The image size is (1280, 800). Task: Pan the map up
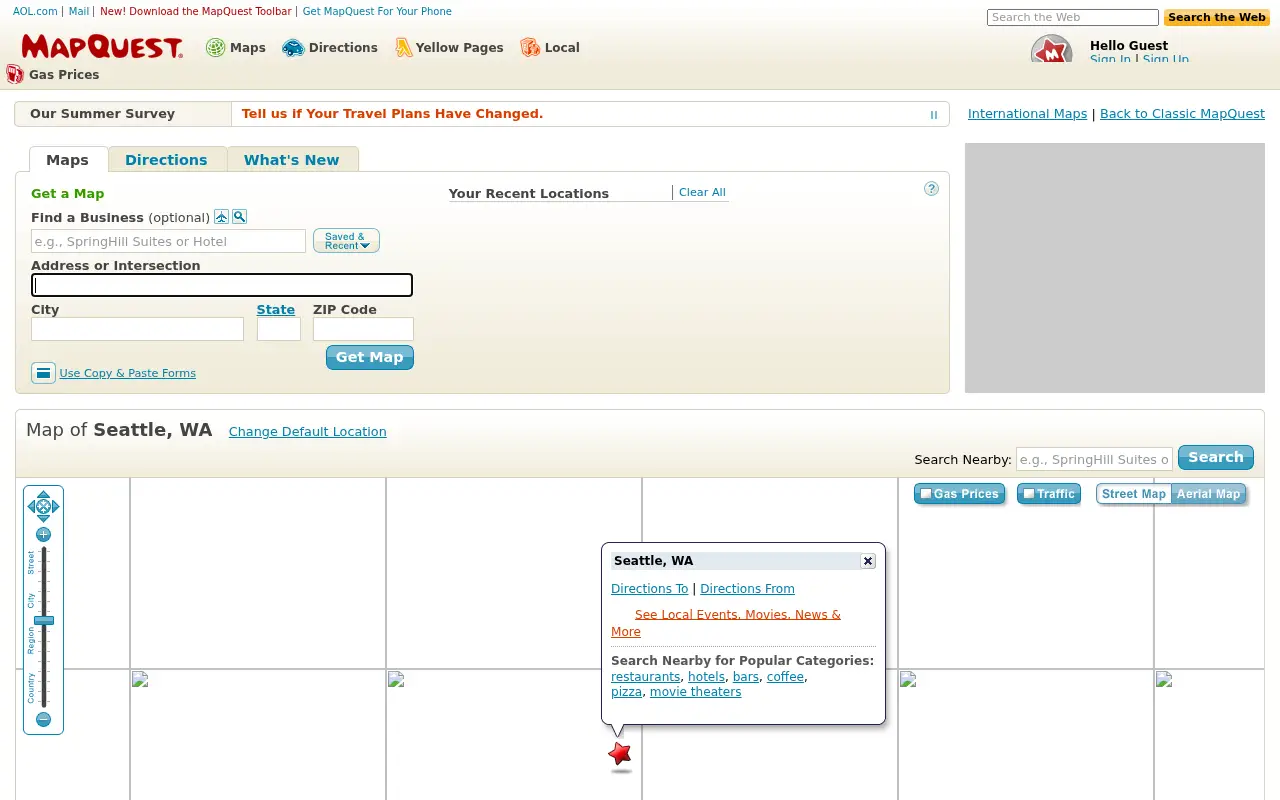43,494
